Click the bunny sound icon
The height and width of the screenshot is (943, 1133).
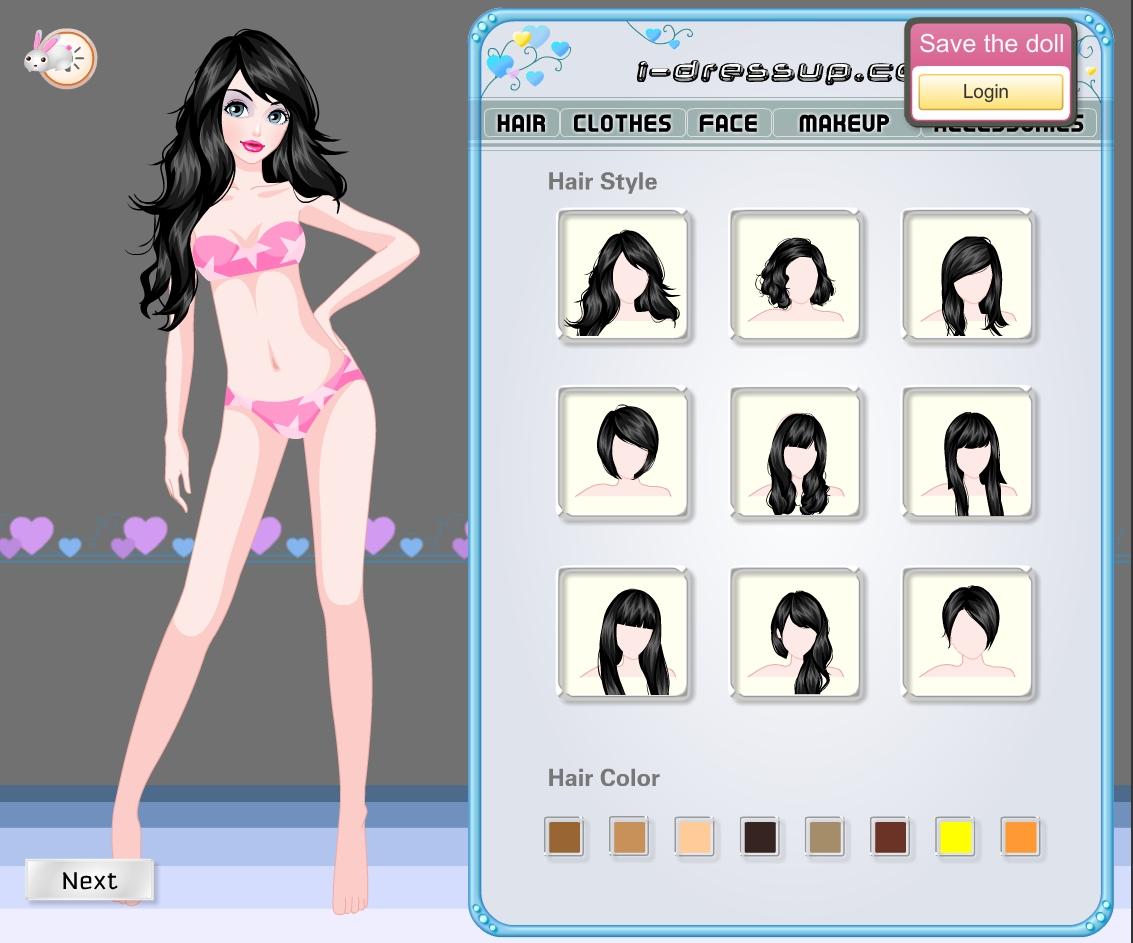(58, 57)
